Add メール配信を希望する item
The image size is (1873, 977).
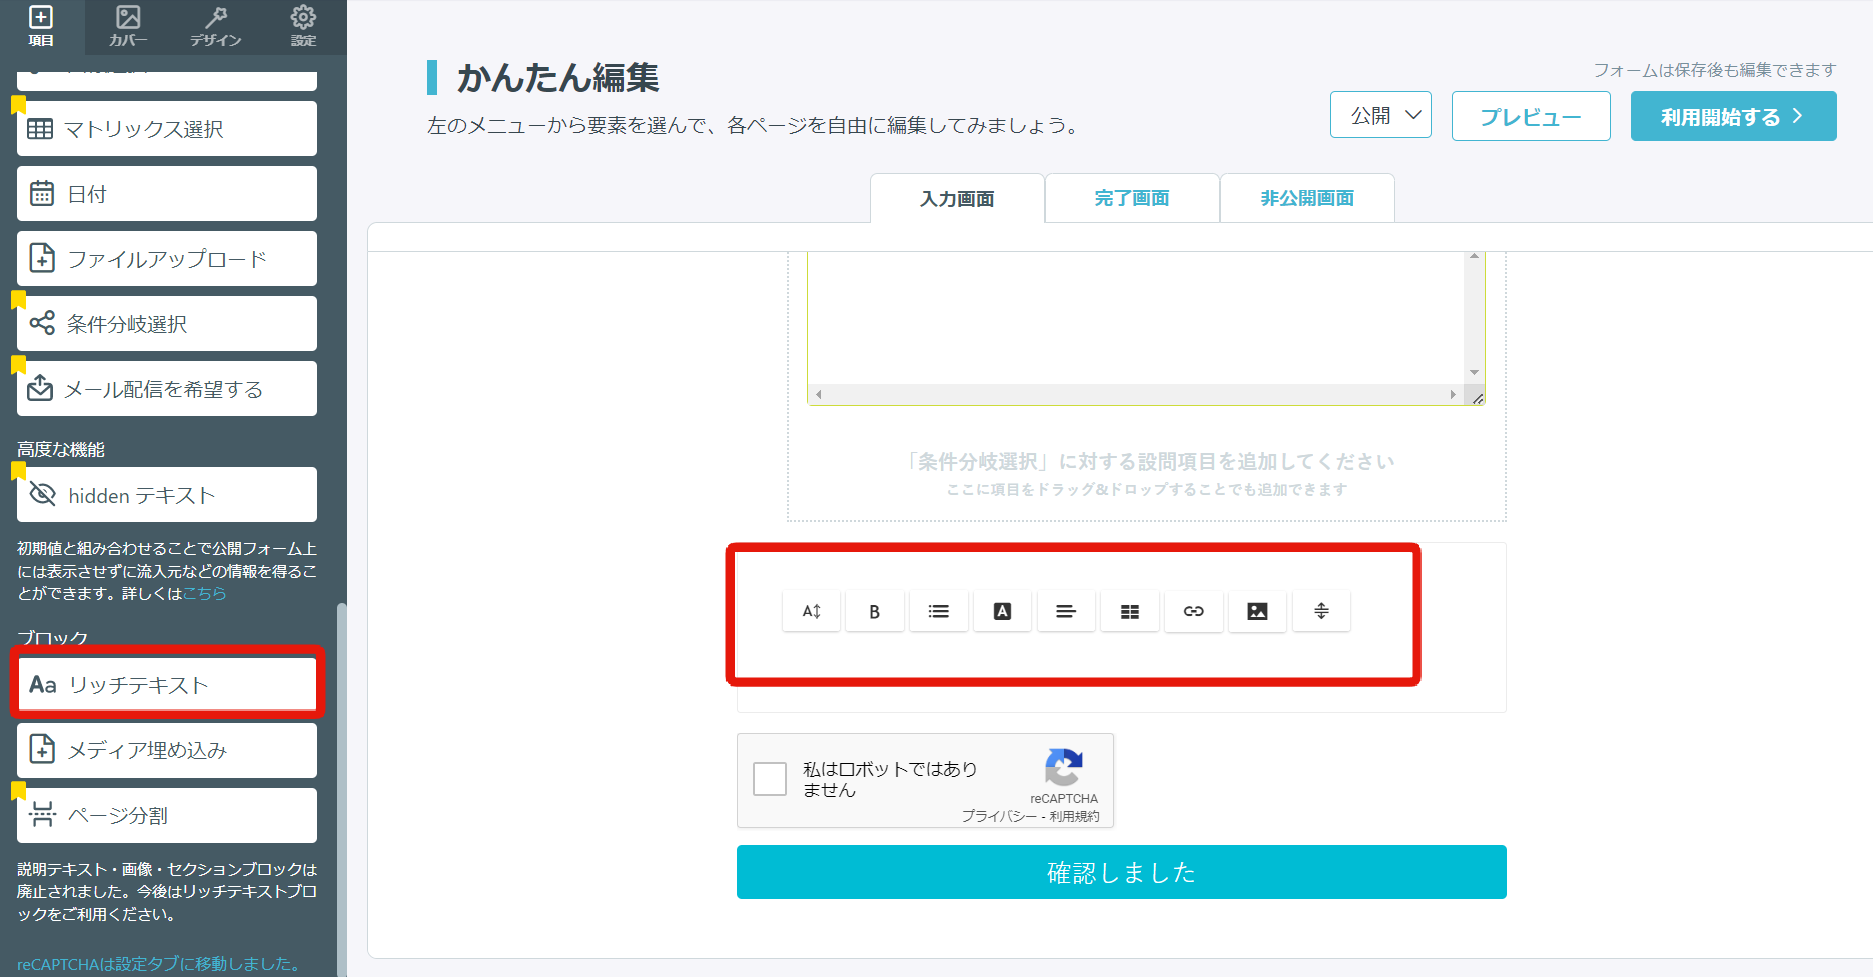click(167, 389)
